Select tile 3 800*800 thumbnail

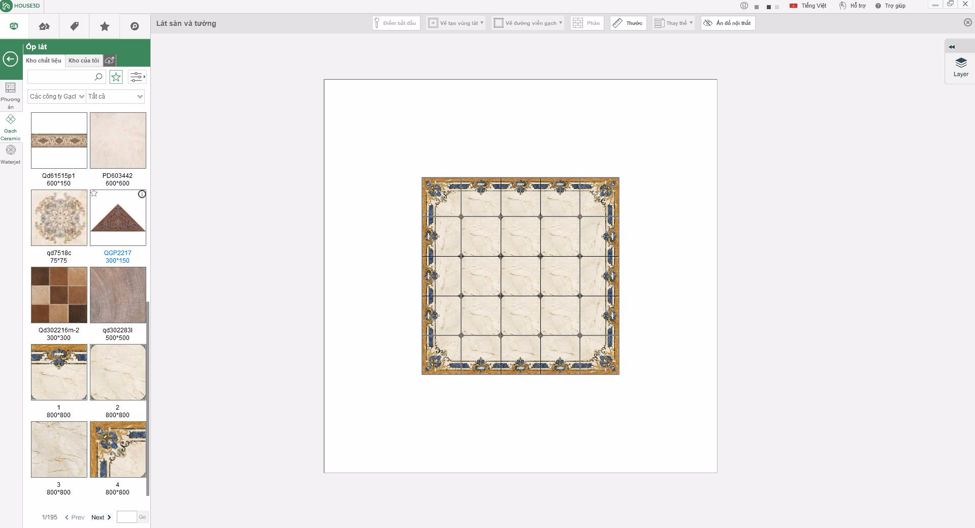(59, 449)
